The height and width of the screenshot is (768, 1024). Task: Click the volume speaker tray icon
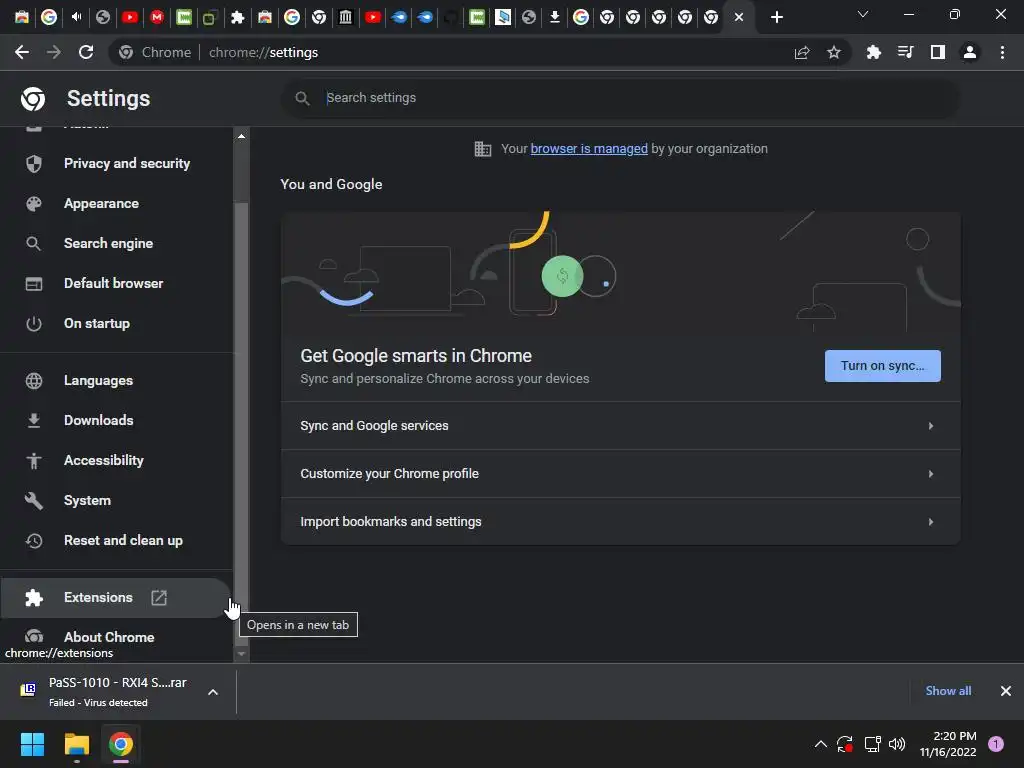(x=897, y=744)
